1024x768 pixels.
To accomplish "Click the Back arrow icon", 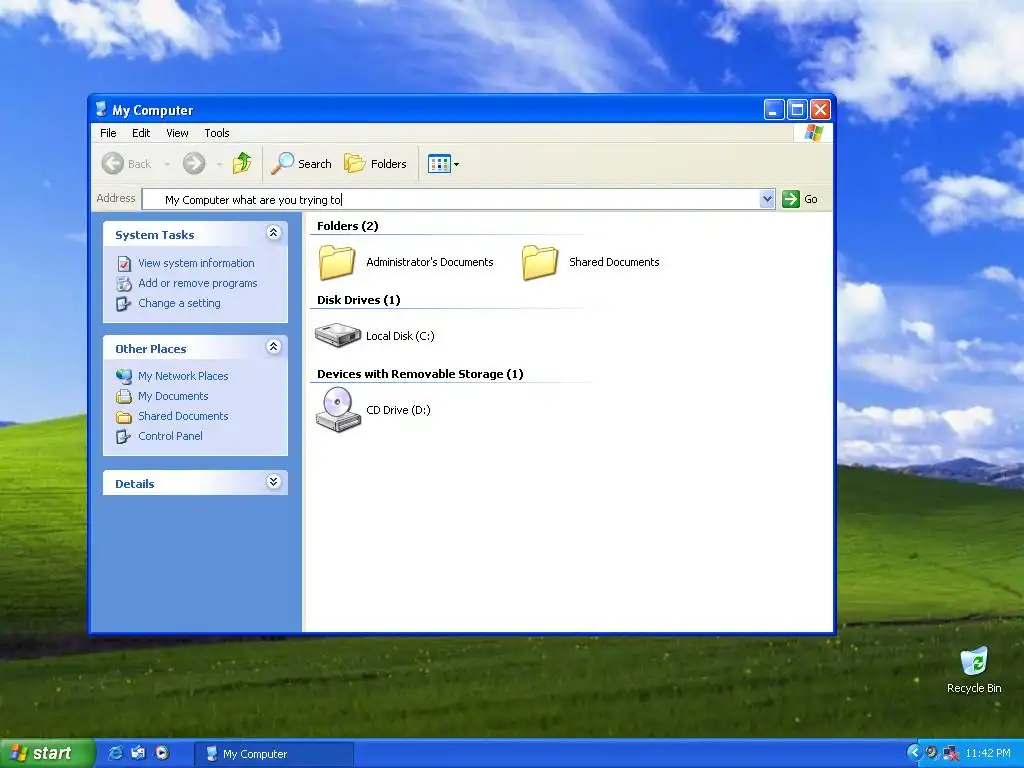I will (112, 163).
